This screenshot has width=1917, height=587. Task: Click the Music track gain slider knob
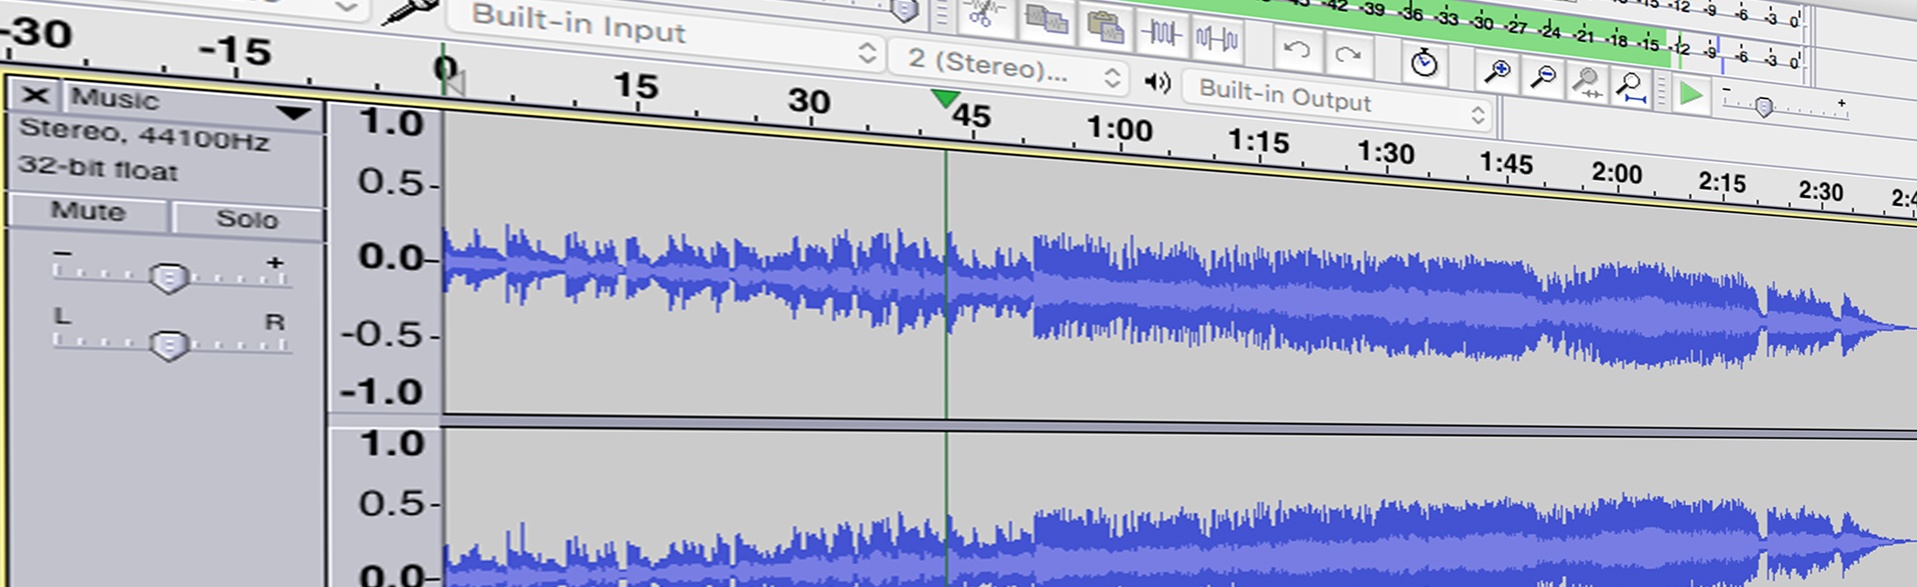point(168,278)
